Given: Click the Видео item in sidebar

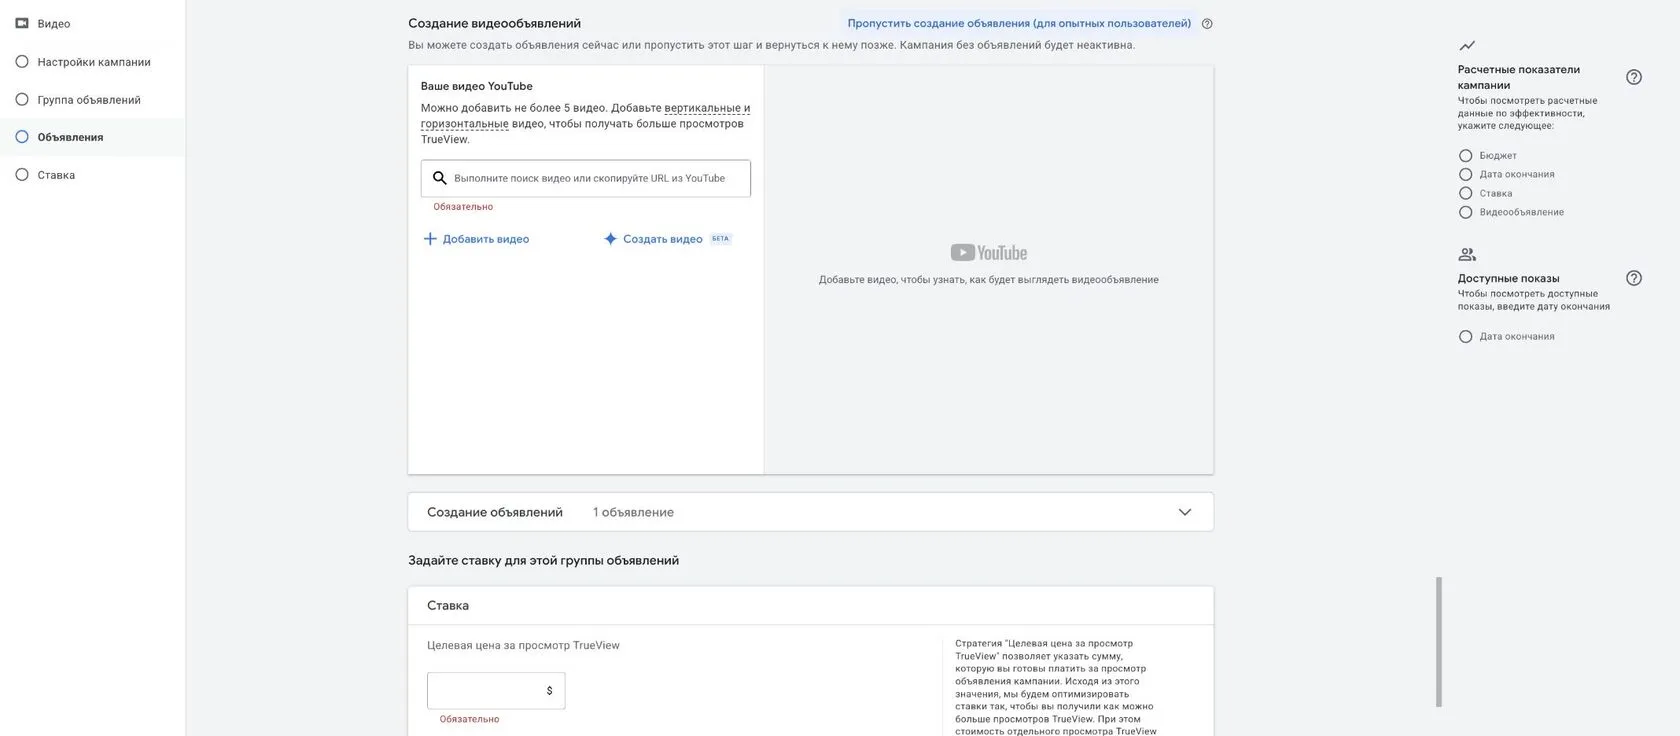Looking at the screenshot, I should 43,23.
